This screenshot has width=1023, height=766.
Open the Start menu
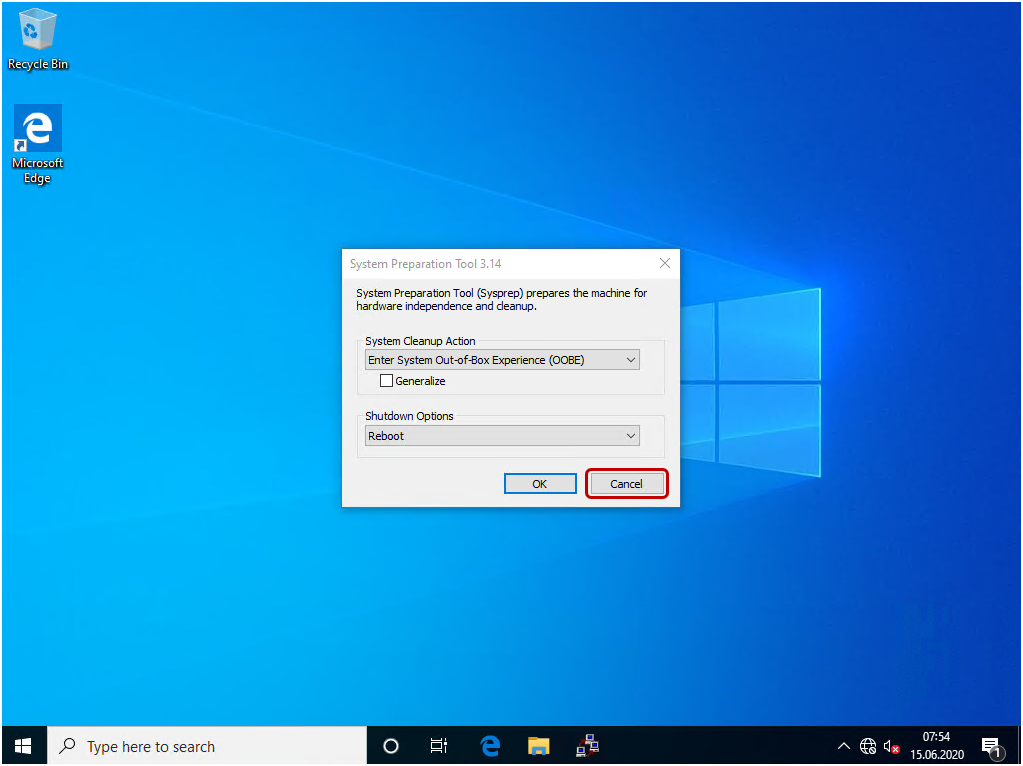pos(22,745)
